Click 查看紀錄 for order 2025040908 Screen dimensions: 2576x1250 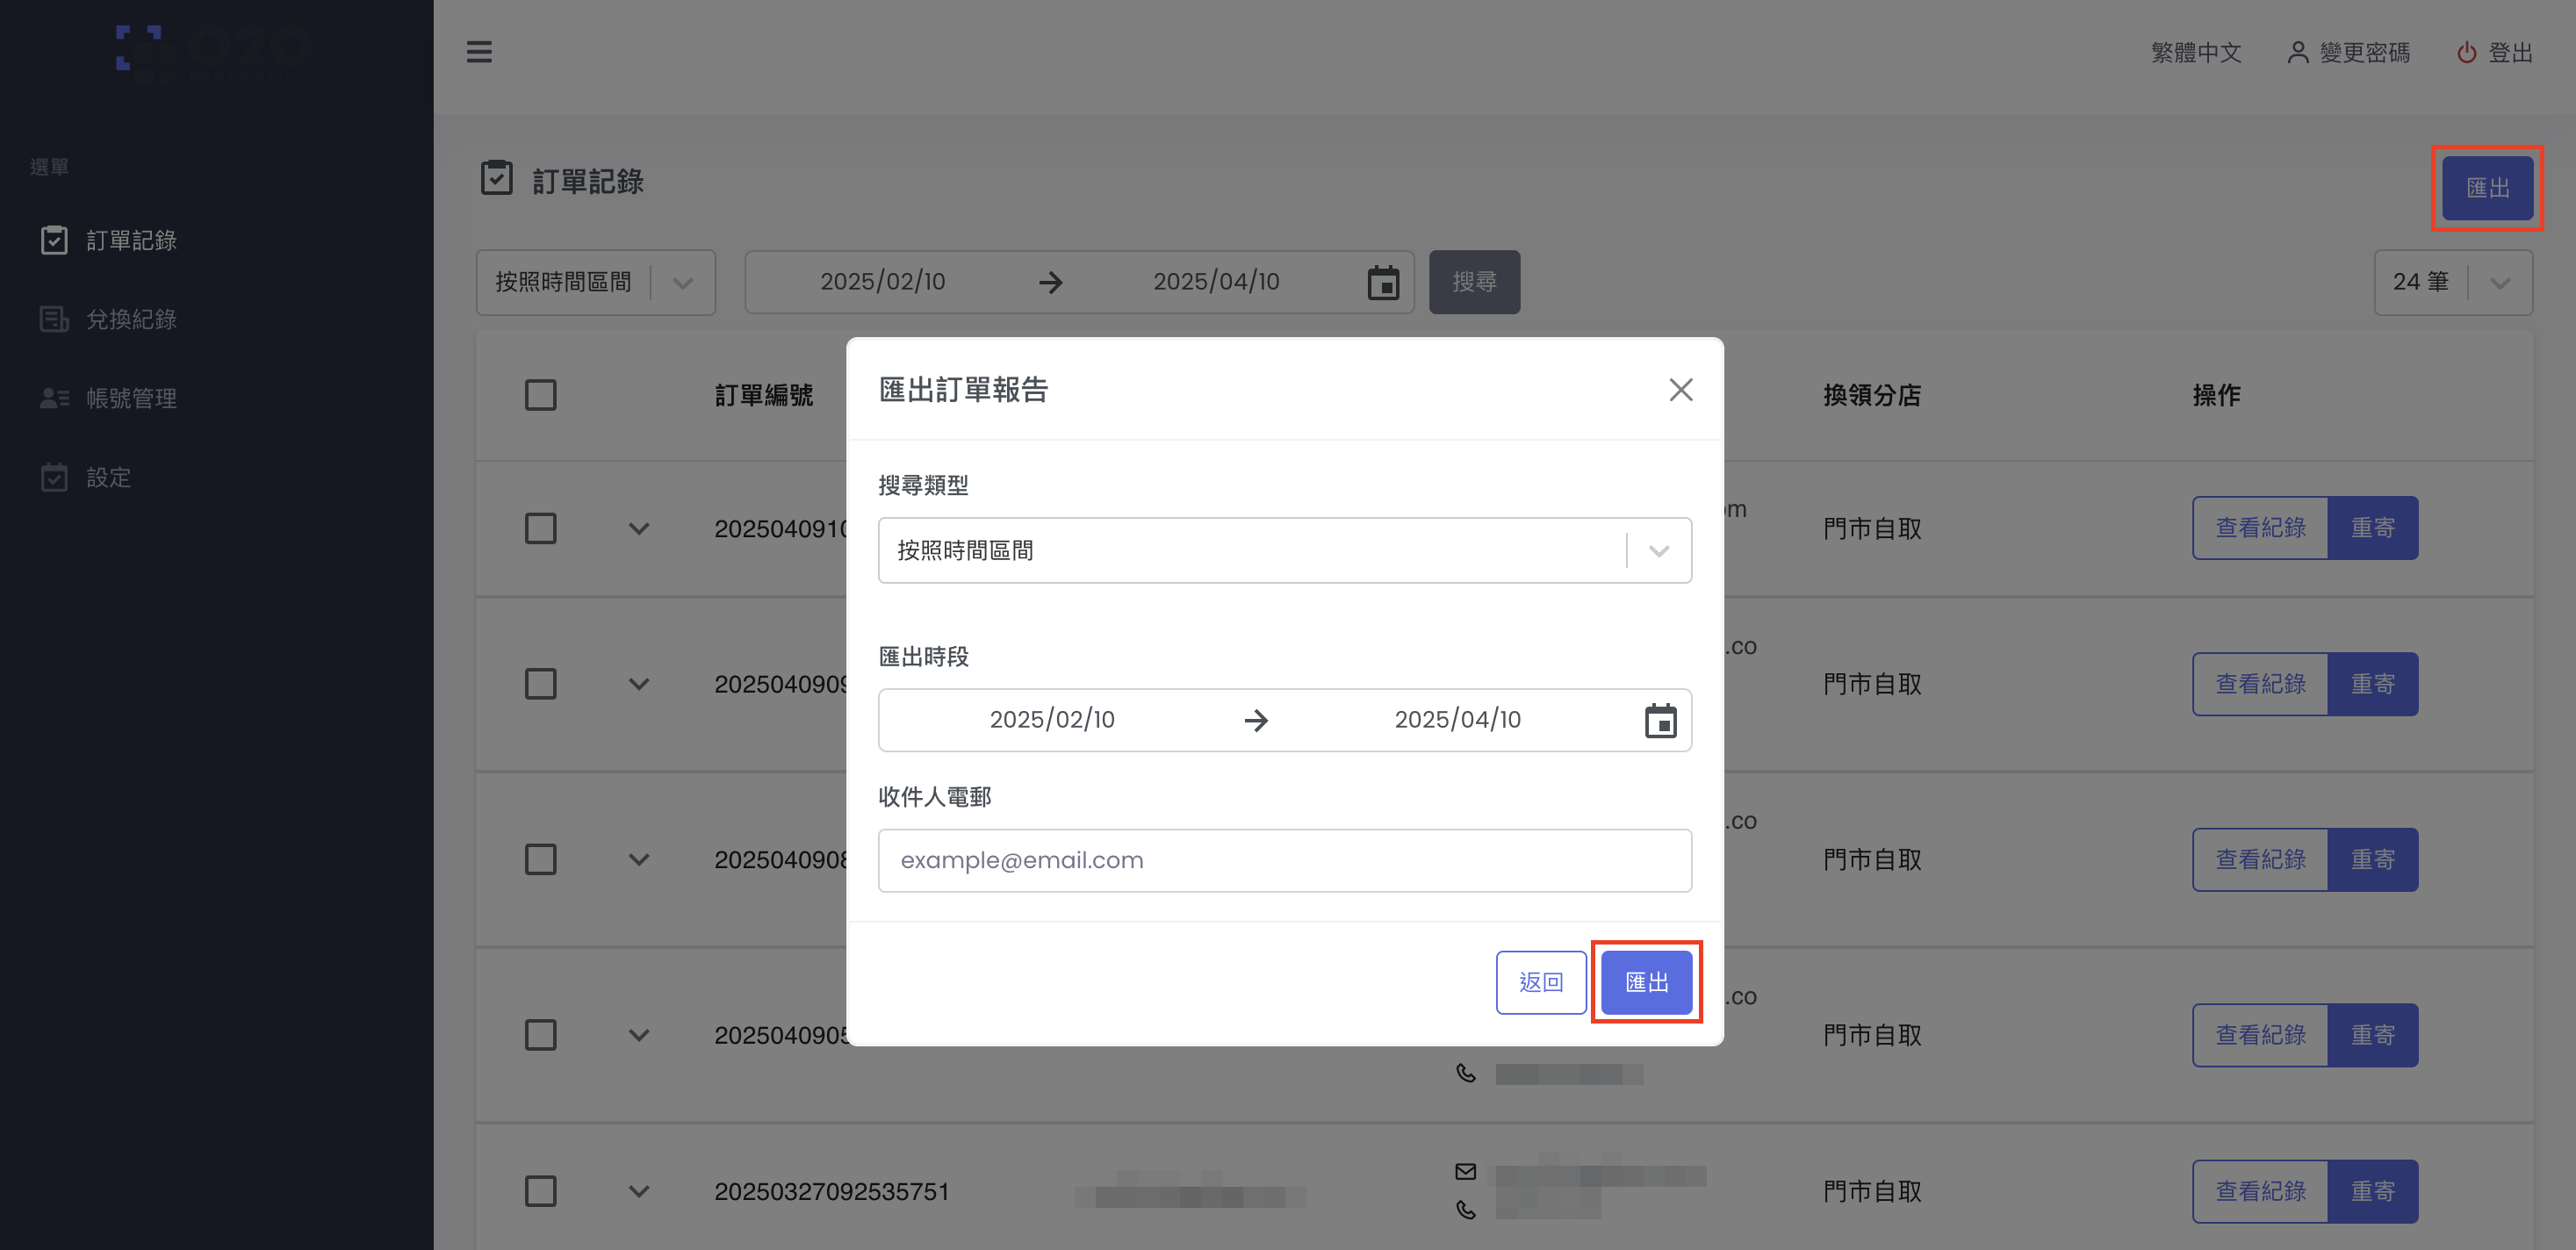tap(2260, 860)
